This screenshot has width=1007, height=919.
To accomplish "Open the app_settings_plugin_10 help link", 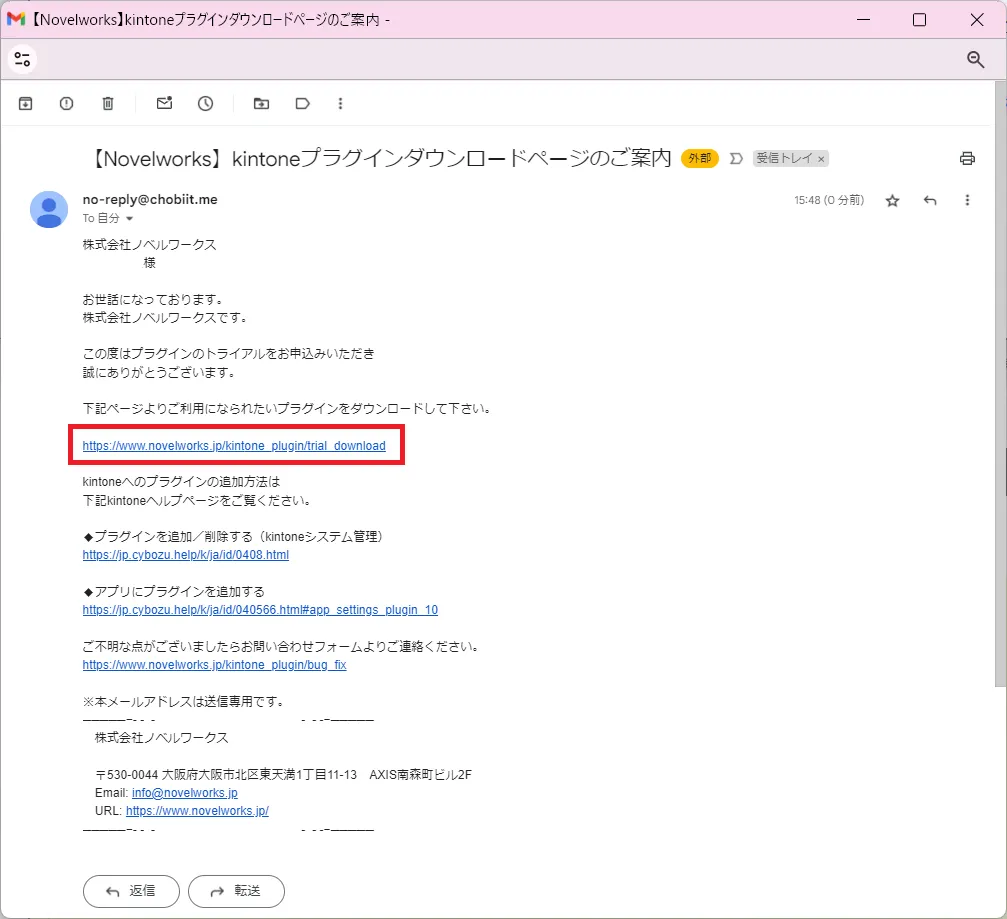I will [260, 610].
